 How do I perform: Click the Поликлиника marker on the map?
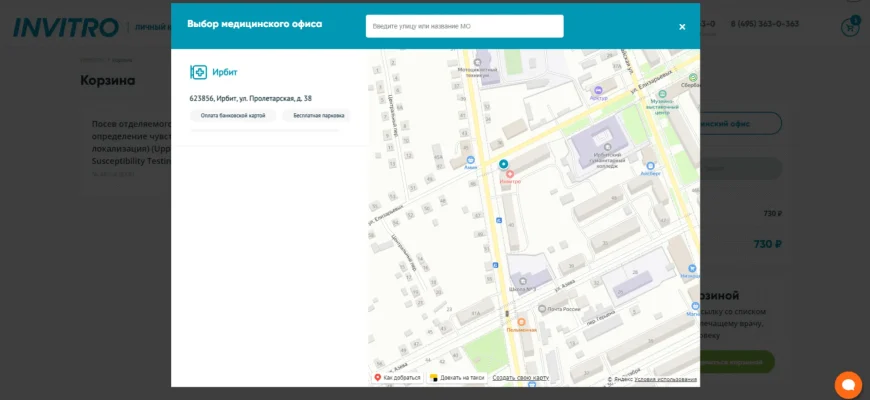point(521,322)
